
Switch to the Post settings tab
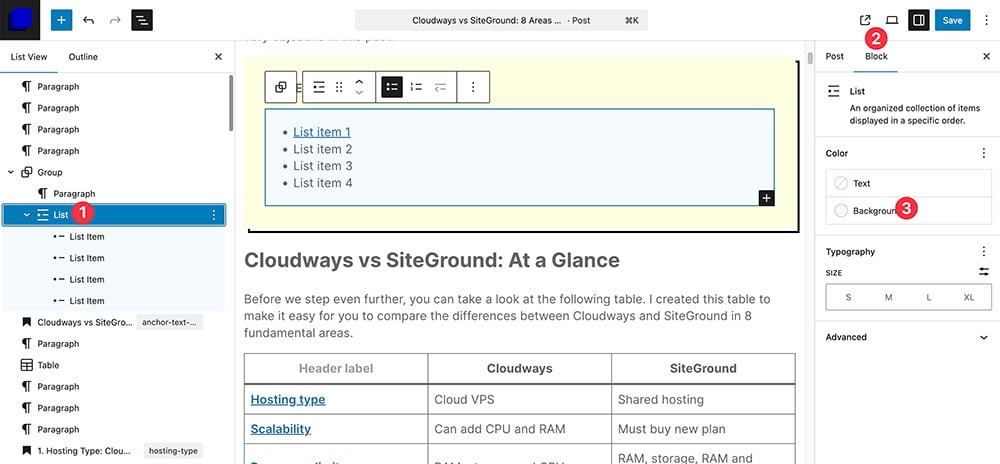(x=835, y=56)
